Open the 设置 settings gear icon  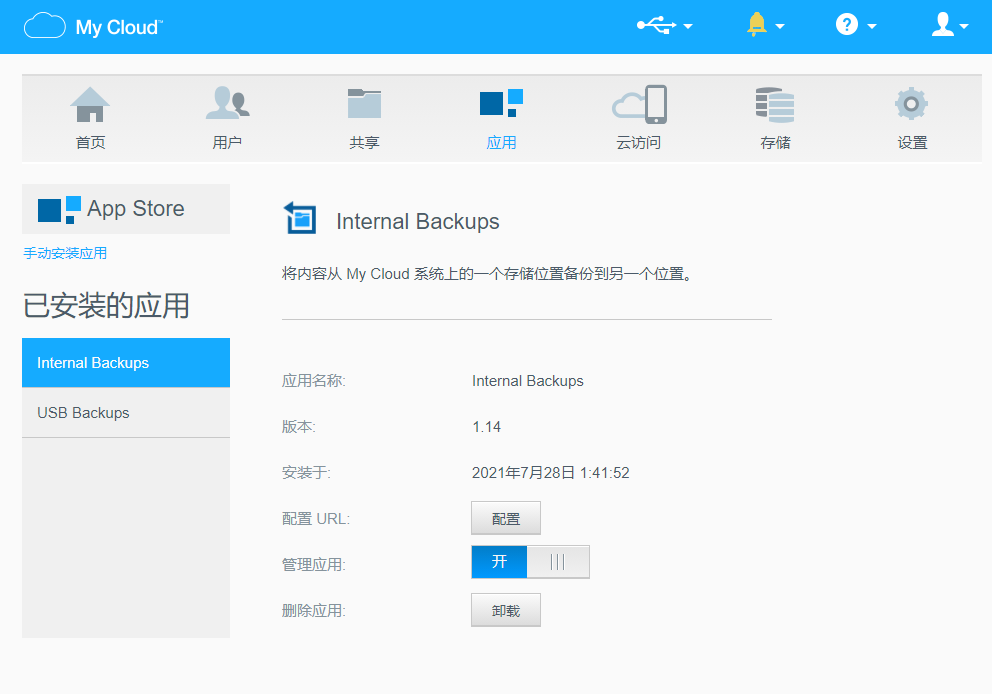point(911,104)
